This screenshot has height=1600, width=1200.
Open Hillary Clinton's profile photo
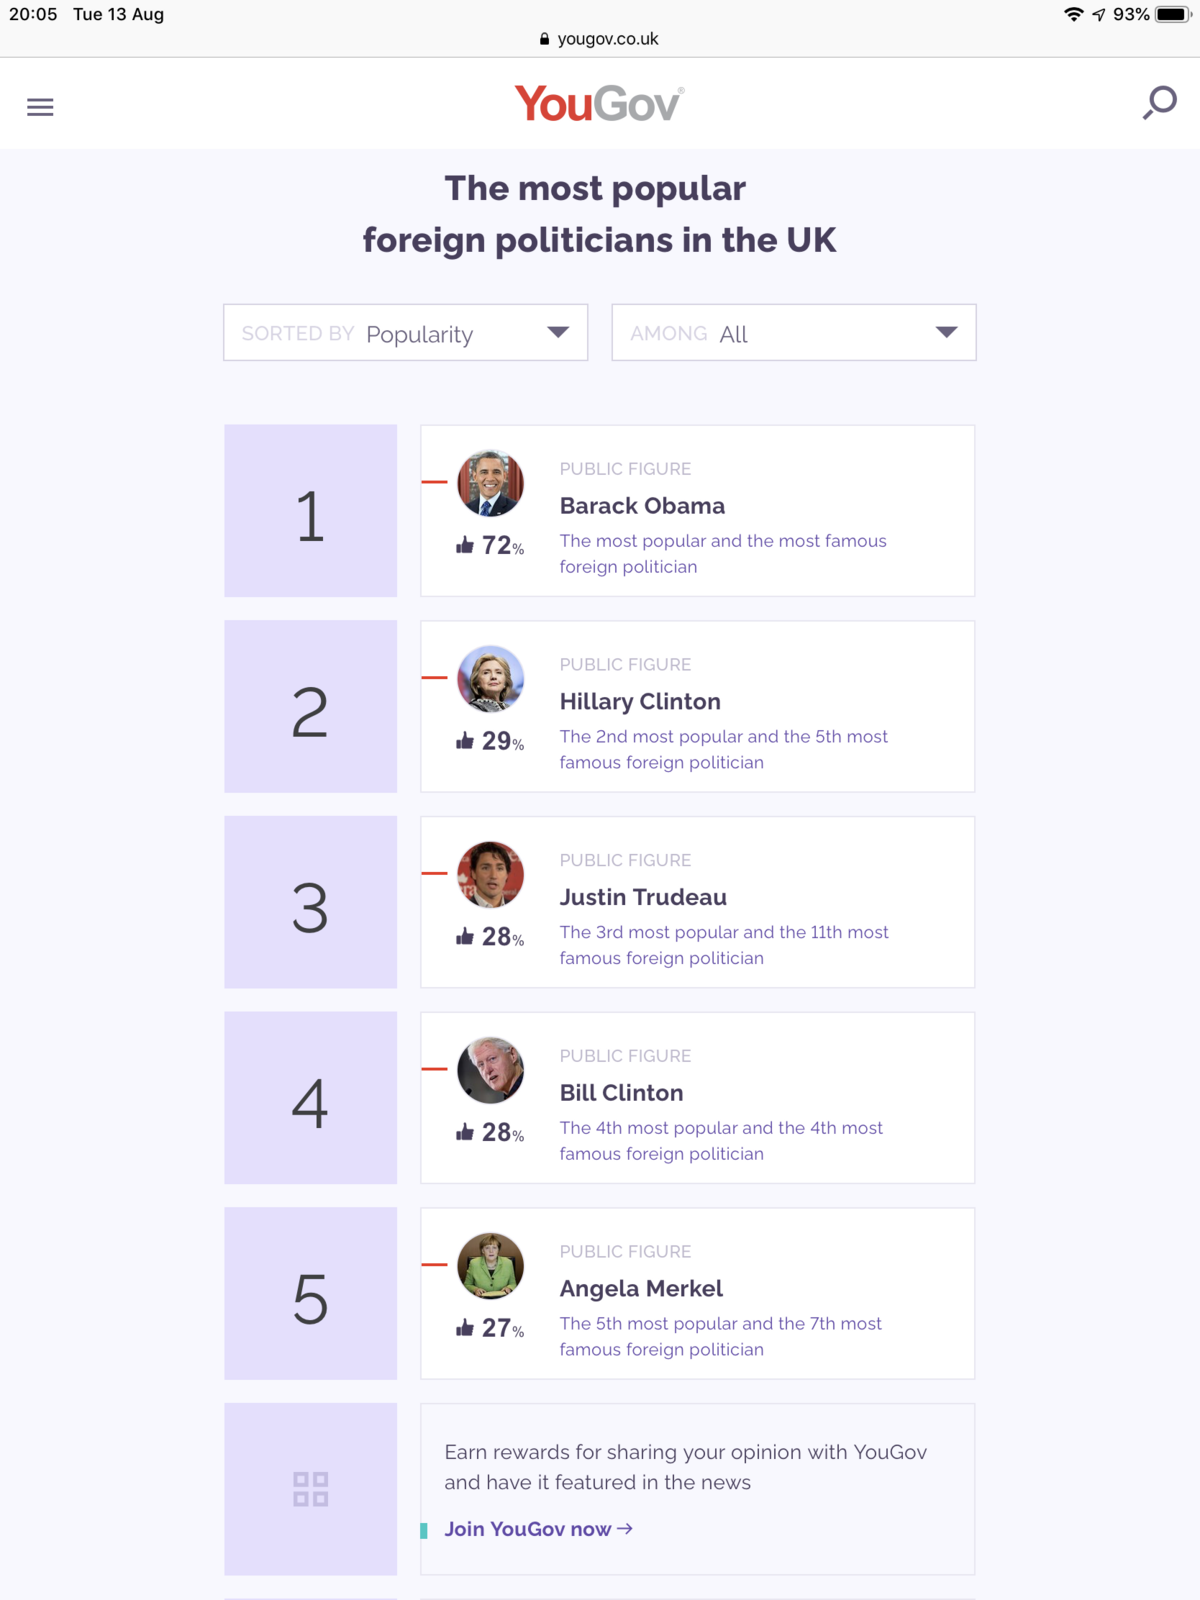(x=490, y=679)
